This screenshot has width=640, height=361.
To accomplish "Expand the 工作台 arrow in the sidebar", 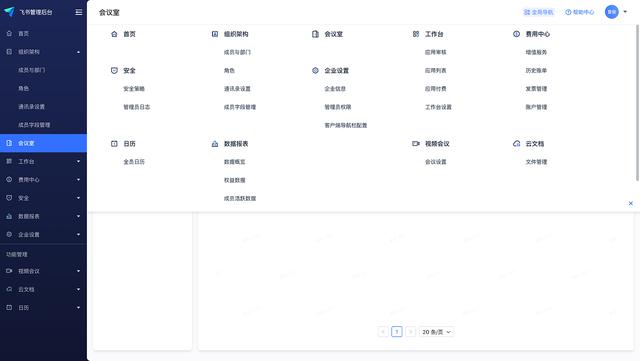I will 78,161.
